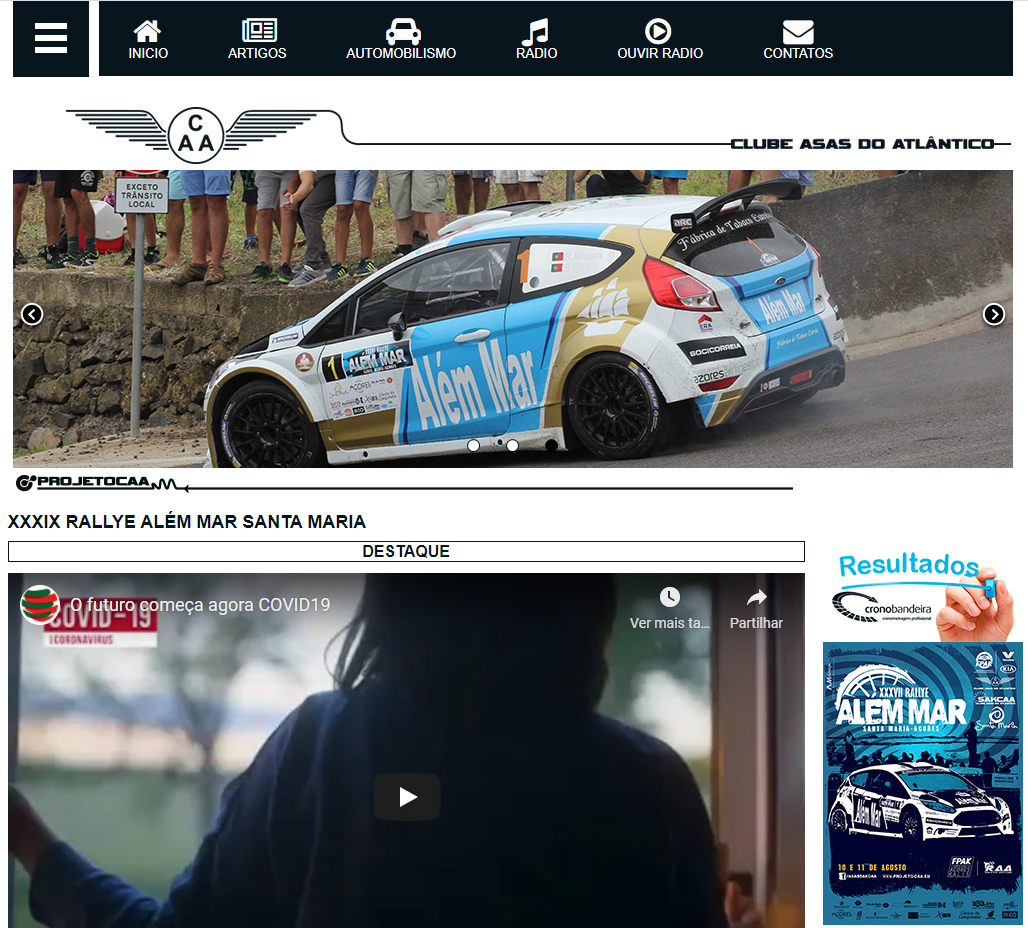Open the Artigos newspaper icon

tap(259, 30)
